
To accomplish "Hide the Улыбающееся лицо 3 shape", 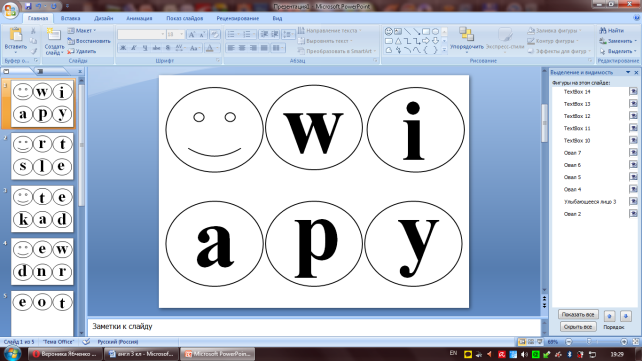I will 633,201.
